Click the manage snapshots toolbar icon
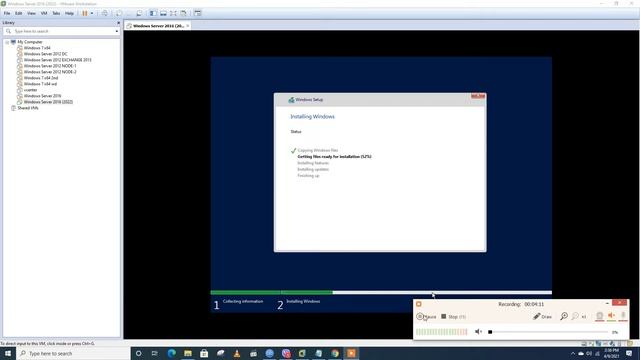The image size is (640, 360). pyautogui.click(x=139, y=13)
